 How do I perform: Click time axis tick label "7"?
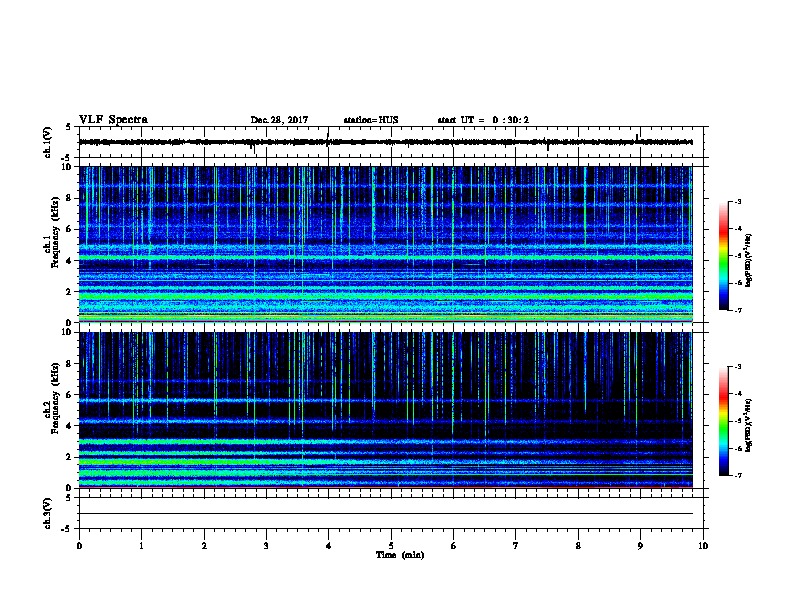pos(516,546)
